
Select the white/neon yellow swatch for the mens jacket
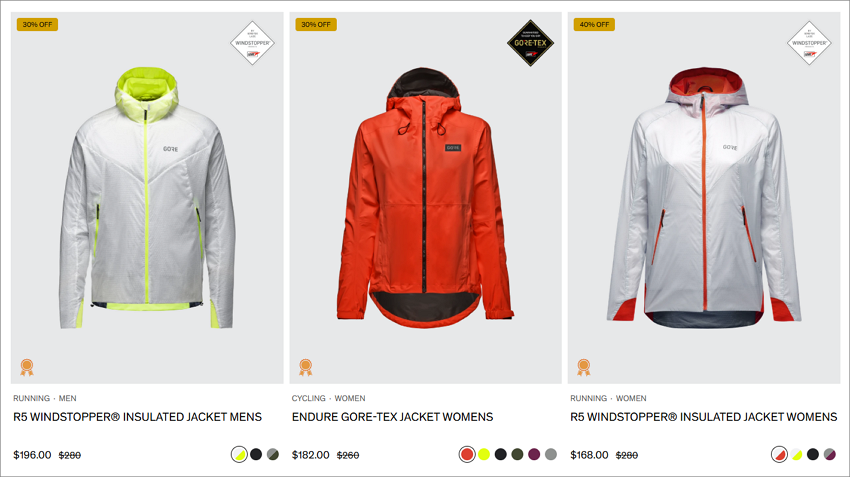239,454
